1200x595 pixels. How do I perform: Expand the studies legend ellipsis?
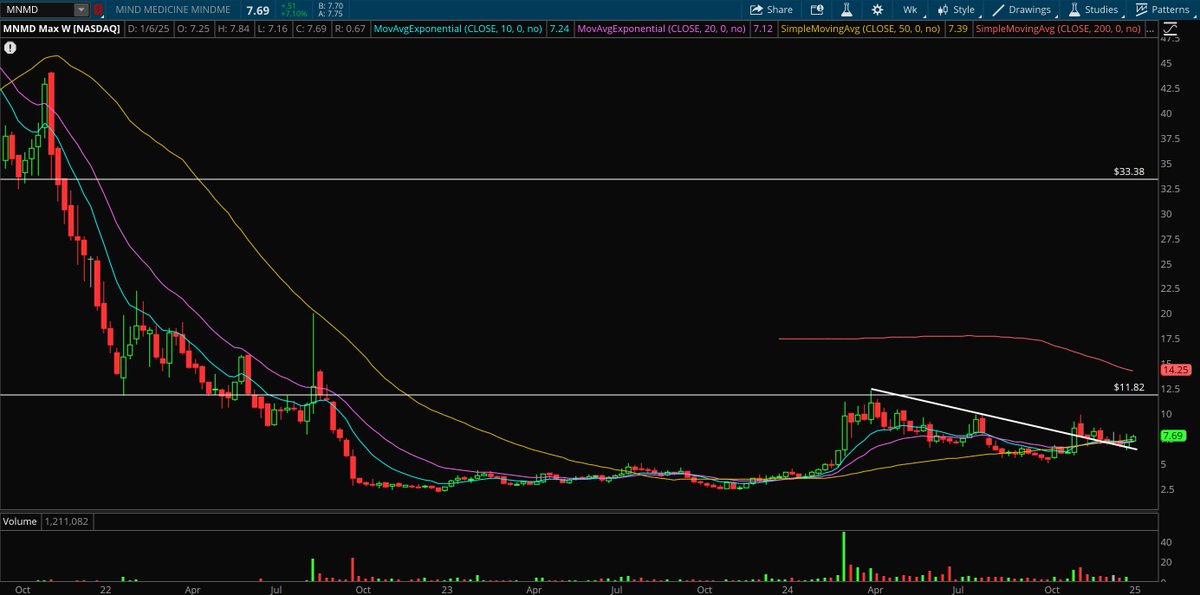coord(1149,29)
